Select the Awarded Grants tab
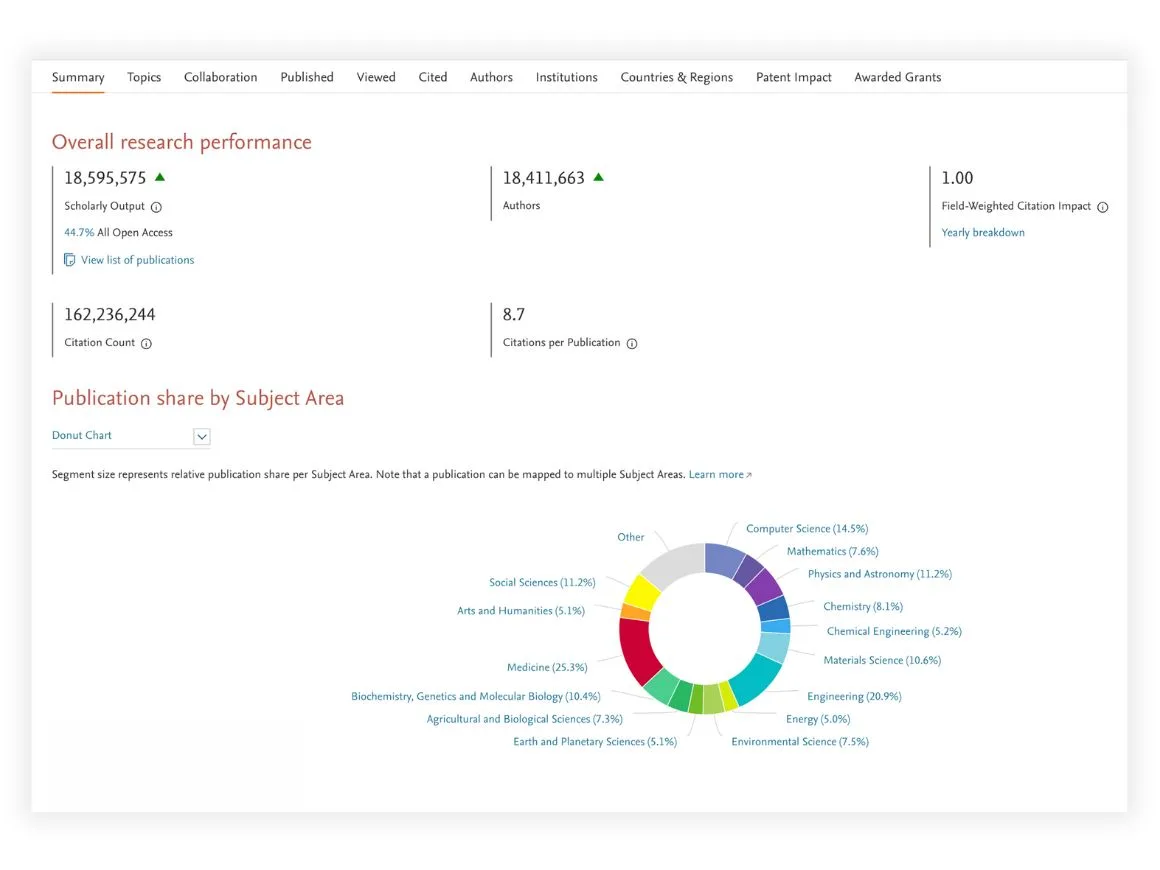The image size is (1160, 870). click(897, 77)
